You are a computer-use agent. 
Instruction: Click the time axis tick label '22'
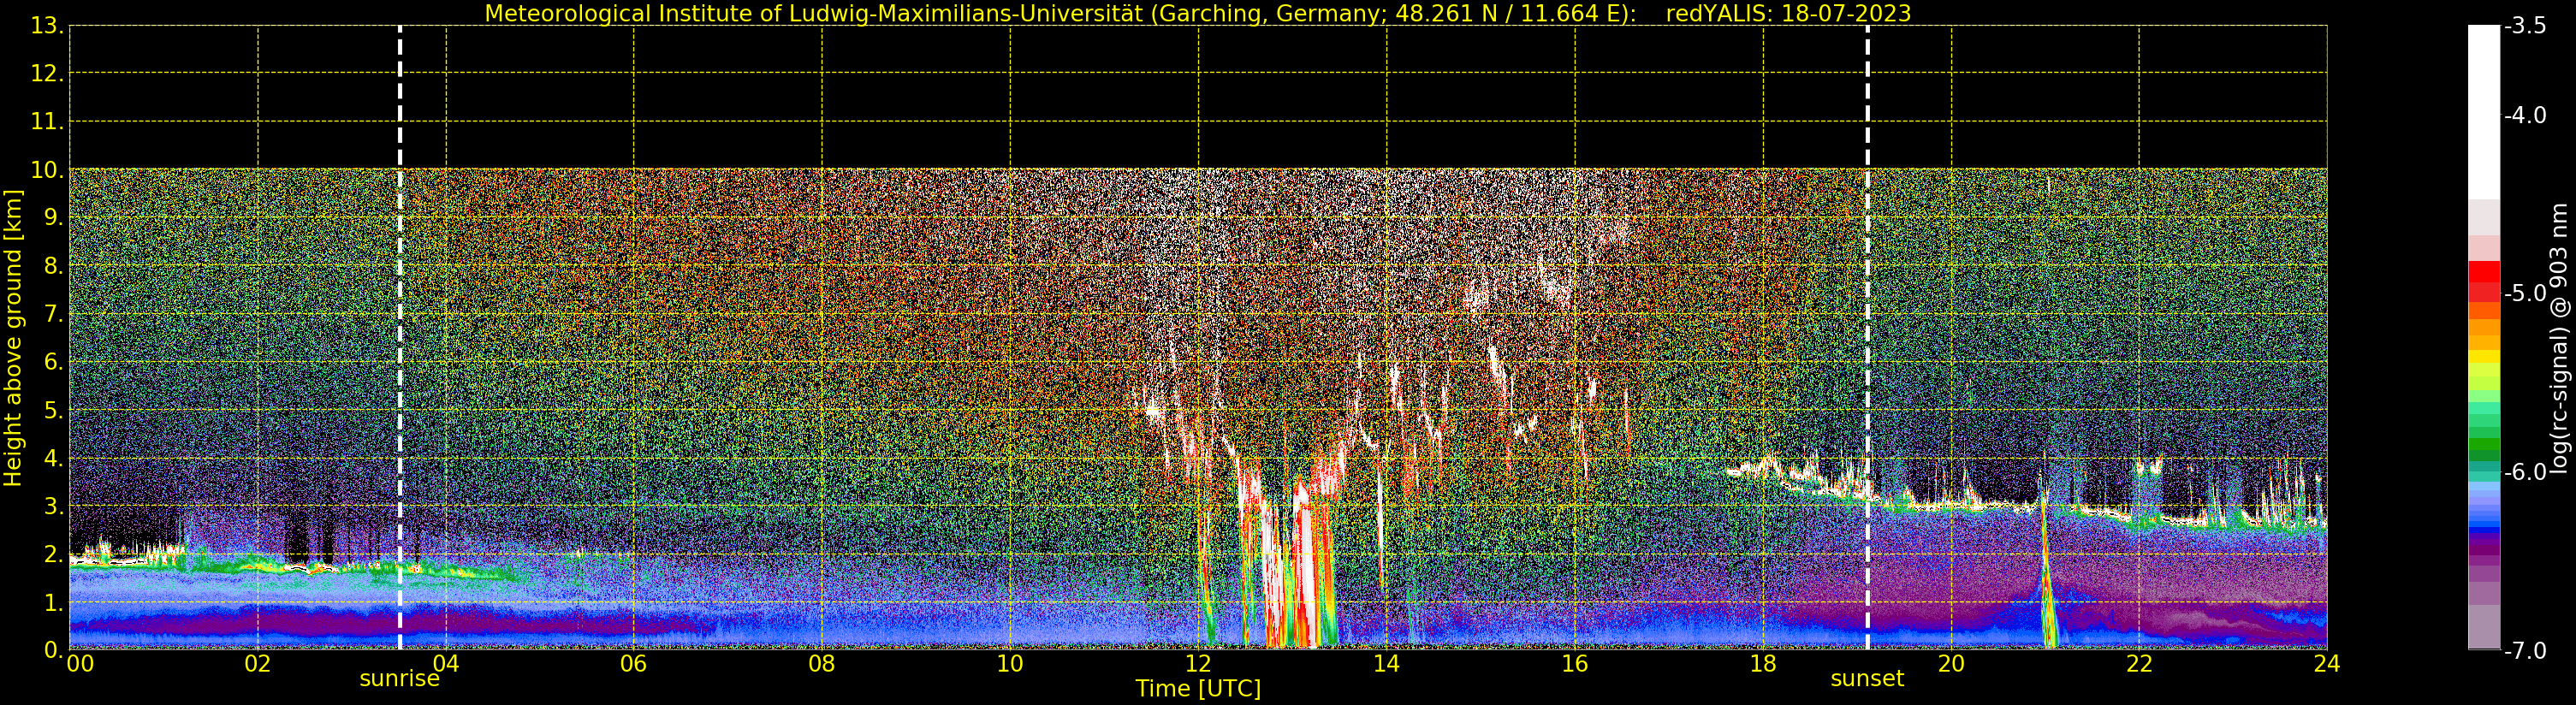click(2139, 664)
